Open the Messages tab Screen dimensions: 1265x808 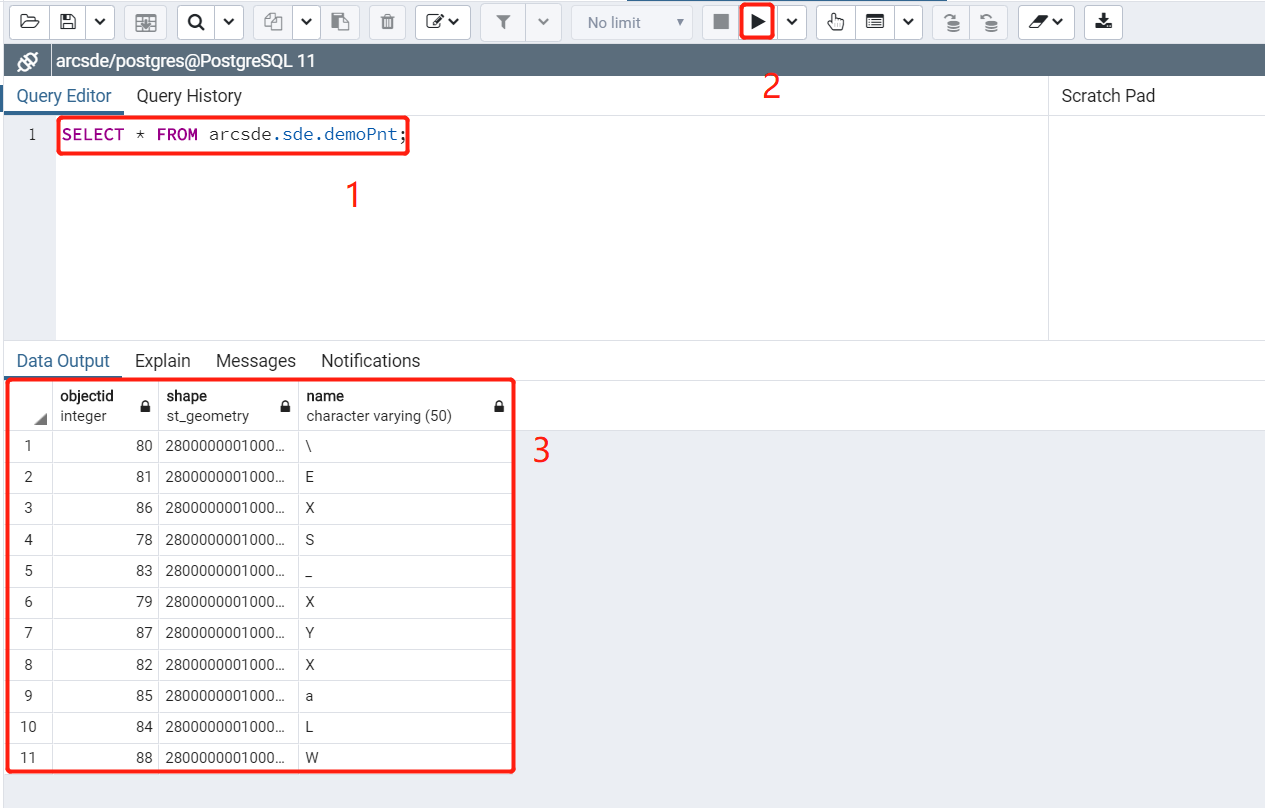click(x=256, y=361)
